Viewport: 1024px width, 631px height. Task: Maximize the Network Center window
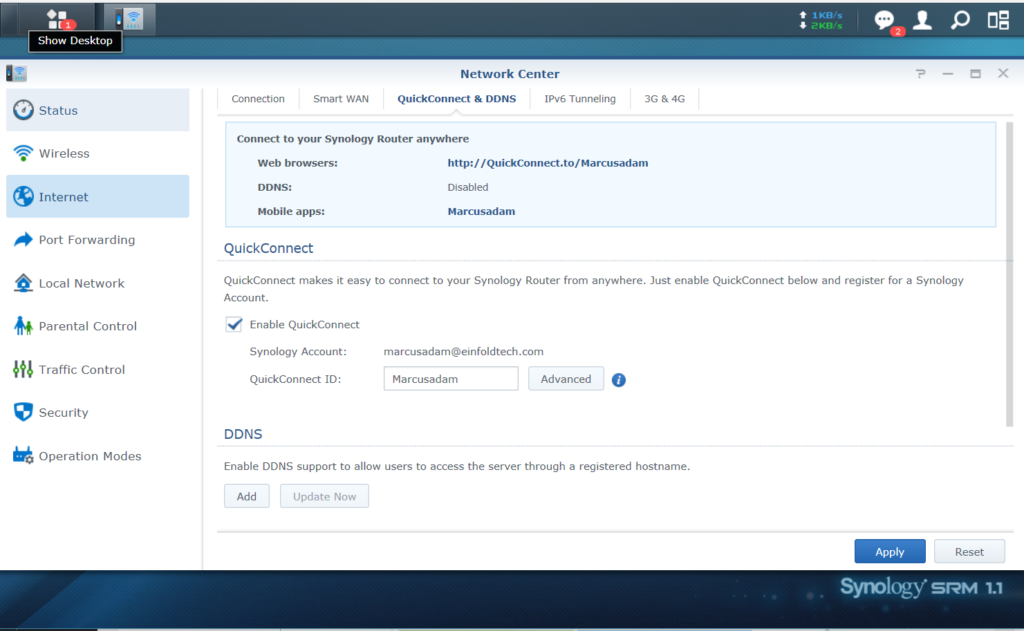tap(975, 74)
